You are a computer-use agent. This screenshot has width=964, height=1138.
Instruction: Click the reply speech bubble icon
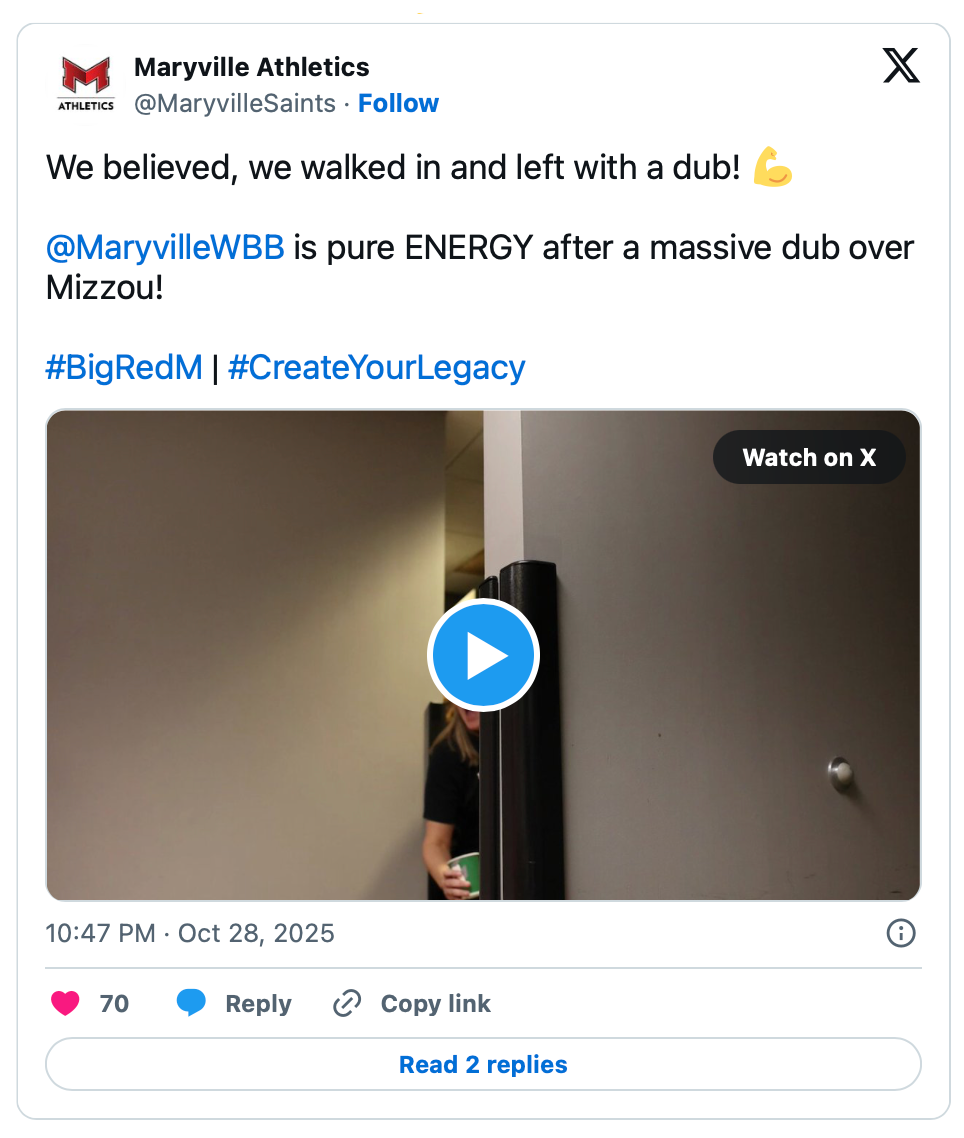point(191,1003)
